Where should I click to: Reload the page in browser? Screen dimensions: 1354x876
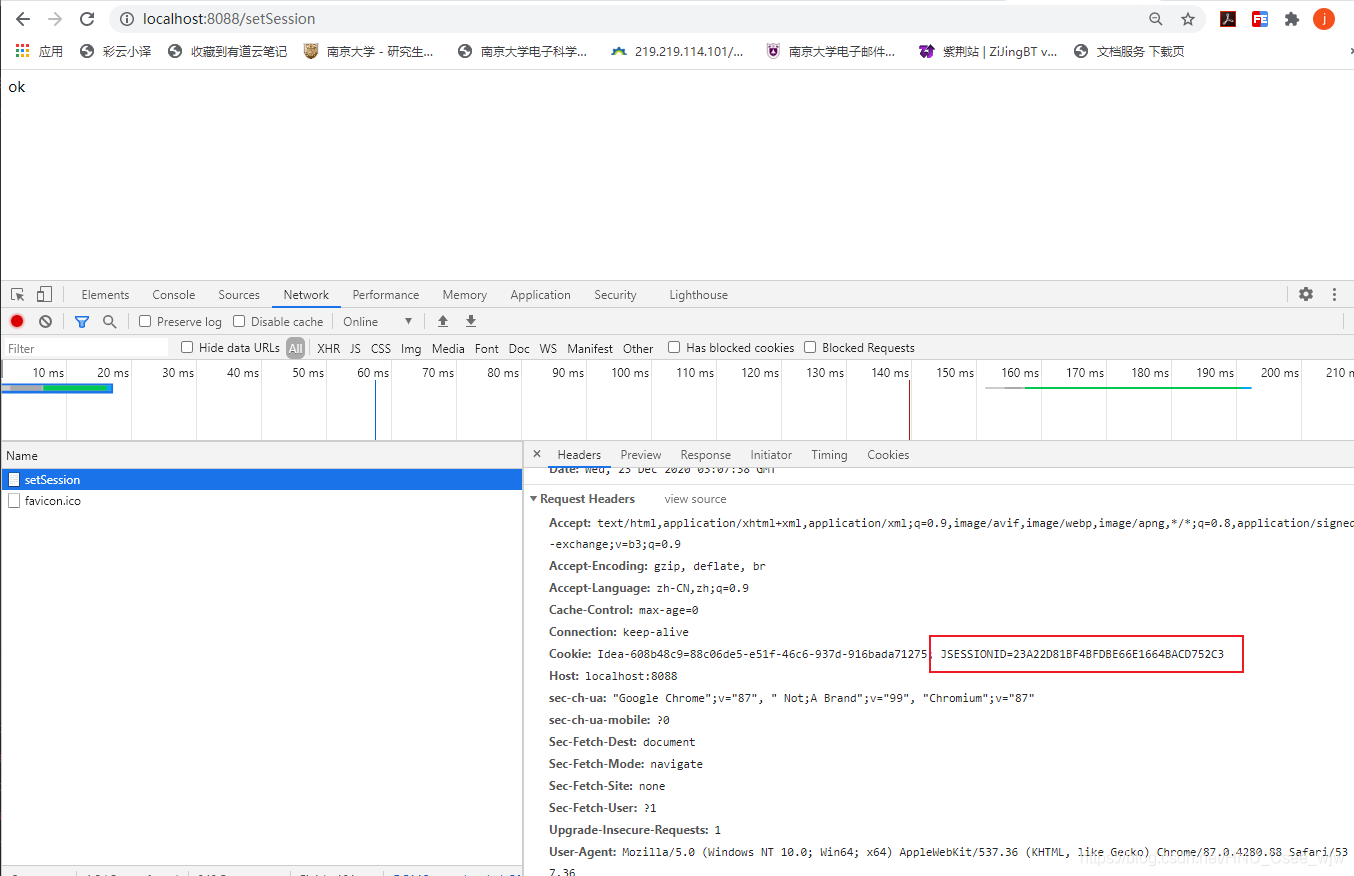pyautogui.click(x=87, y=19)
